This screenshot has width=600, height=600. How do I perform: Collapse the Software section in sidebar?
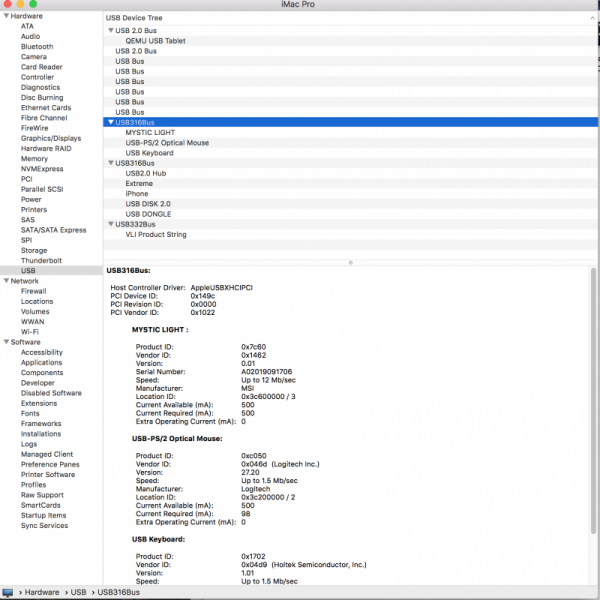click(7, 342)
